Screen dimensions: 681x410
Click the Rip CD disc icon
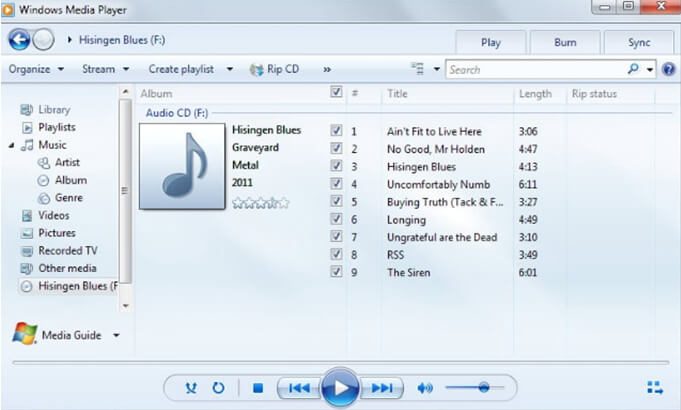coord(256,69)
